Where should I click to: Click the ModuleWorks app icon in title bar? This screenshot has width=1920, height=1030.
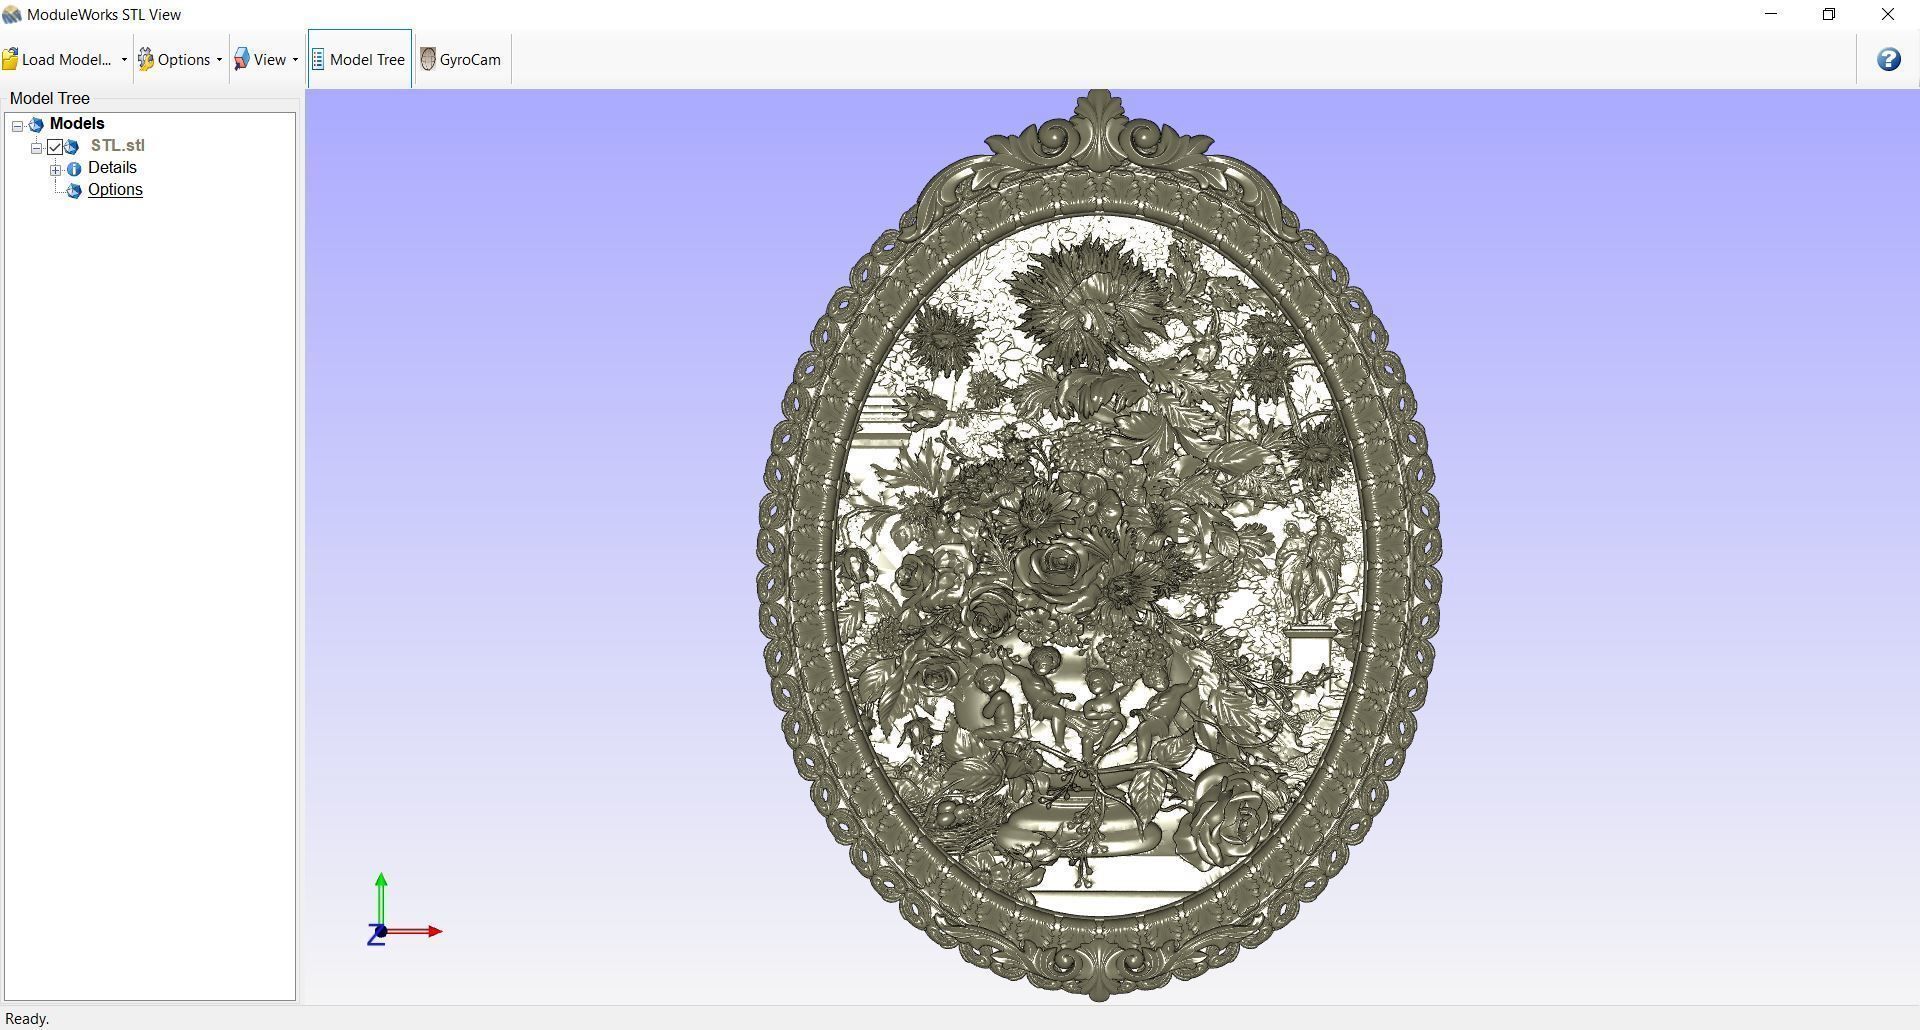pyautogui.click(x=12, y=15)
